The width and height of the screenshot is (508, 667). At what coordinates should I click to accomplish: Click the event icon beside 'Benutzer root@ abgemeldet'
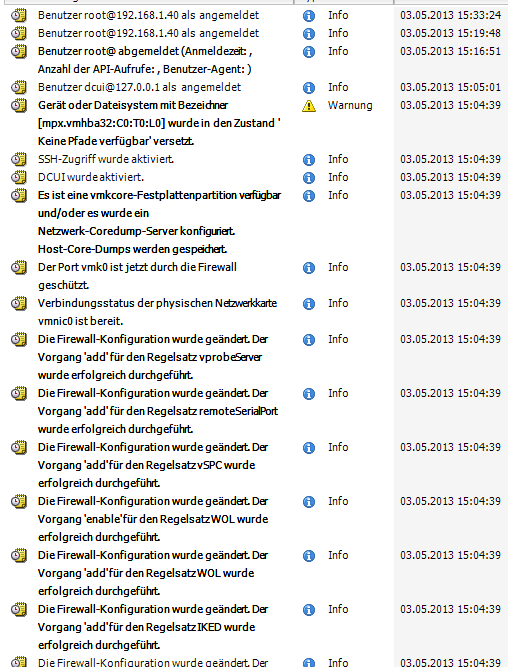point(18,51)
